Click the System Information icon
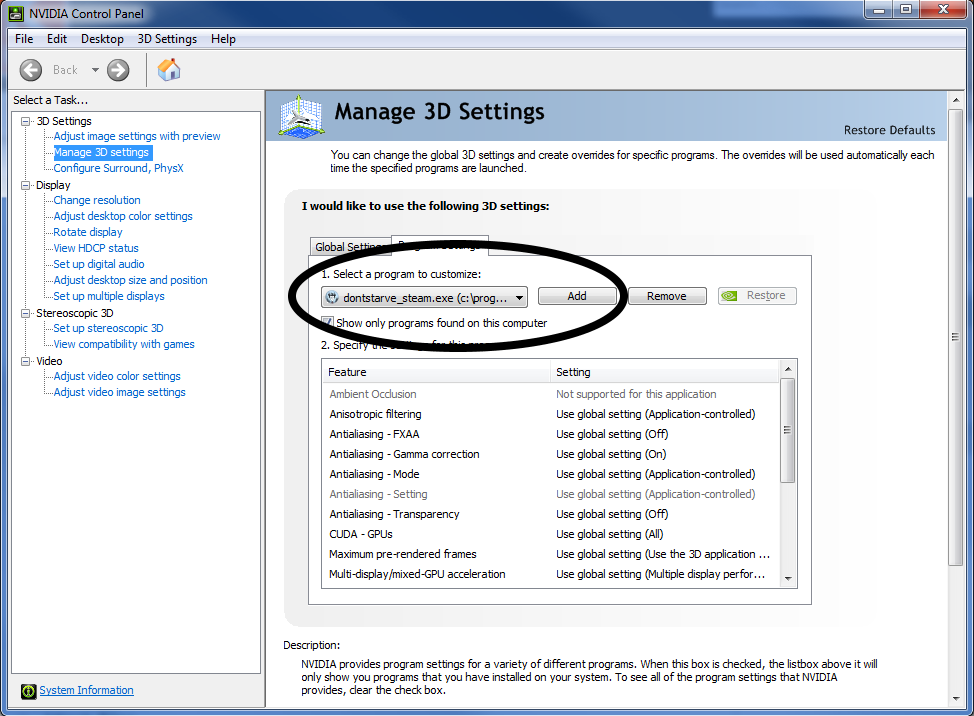Viewport: 974px width, 716px height. [x=28, y=691]
